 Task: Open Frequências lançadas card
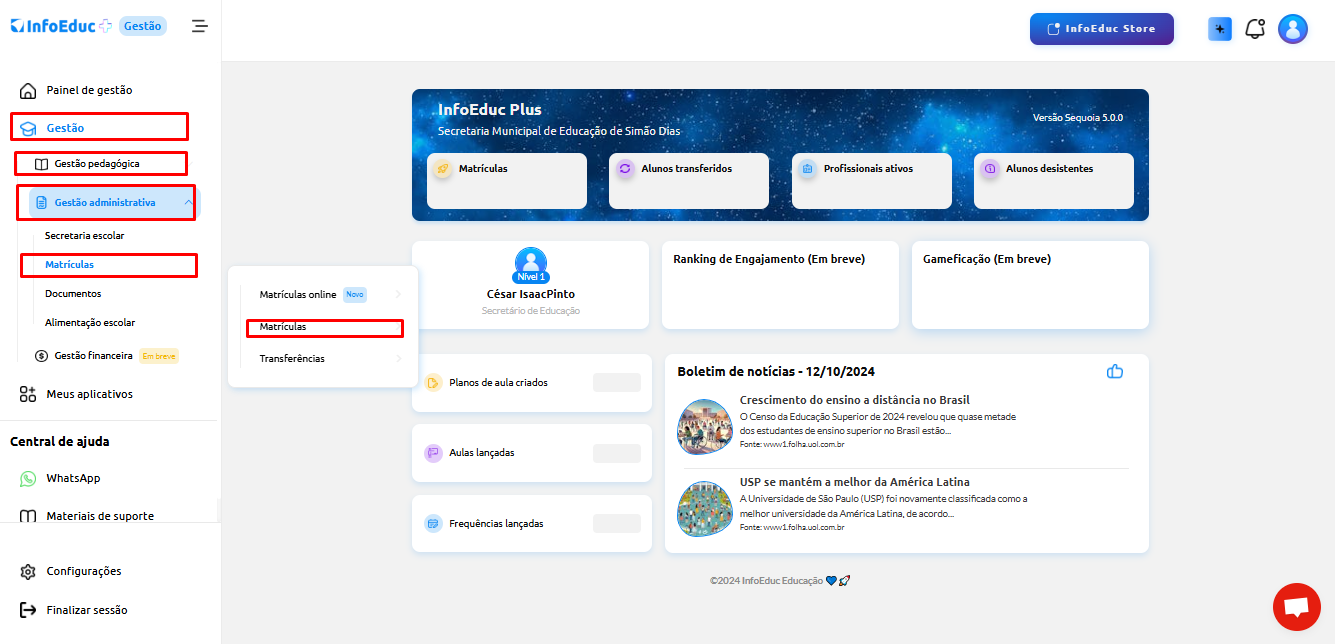[x=532, y=523]
